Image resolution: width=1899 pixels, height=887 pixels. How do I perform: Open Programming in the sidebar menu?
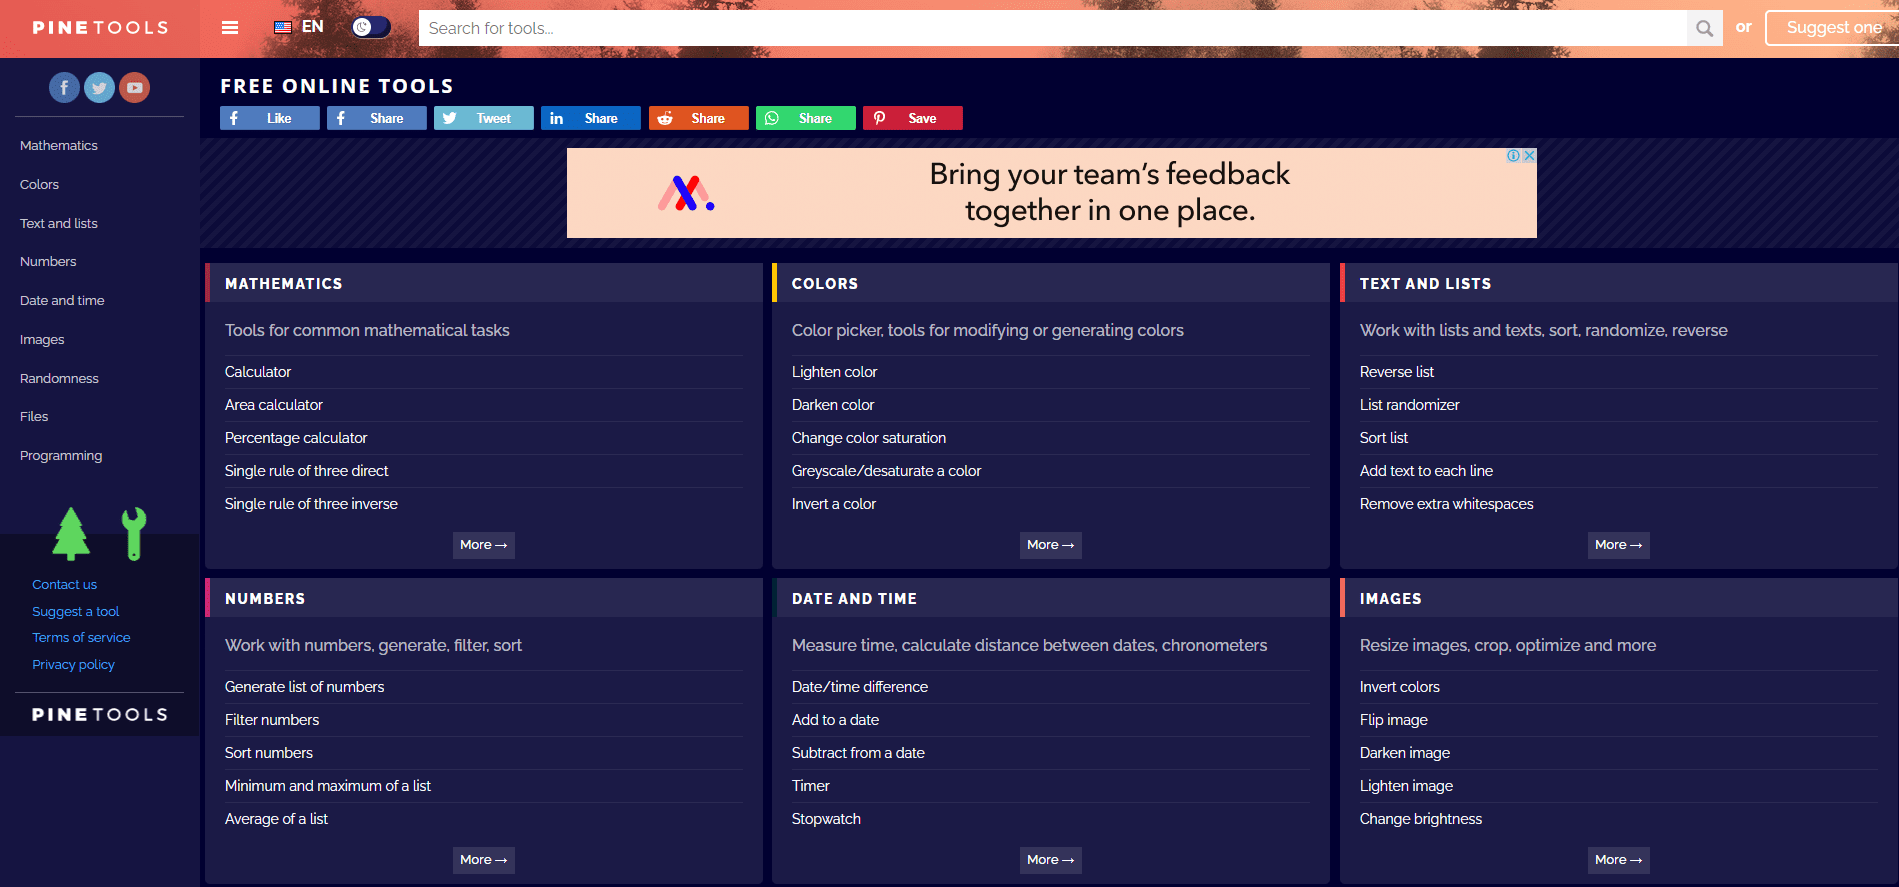tap(61, 456)
